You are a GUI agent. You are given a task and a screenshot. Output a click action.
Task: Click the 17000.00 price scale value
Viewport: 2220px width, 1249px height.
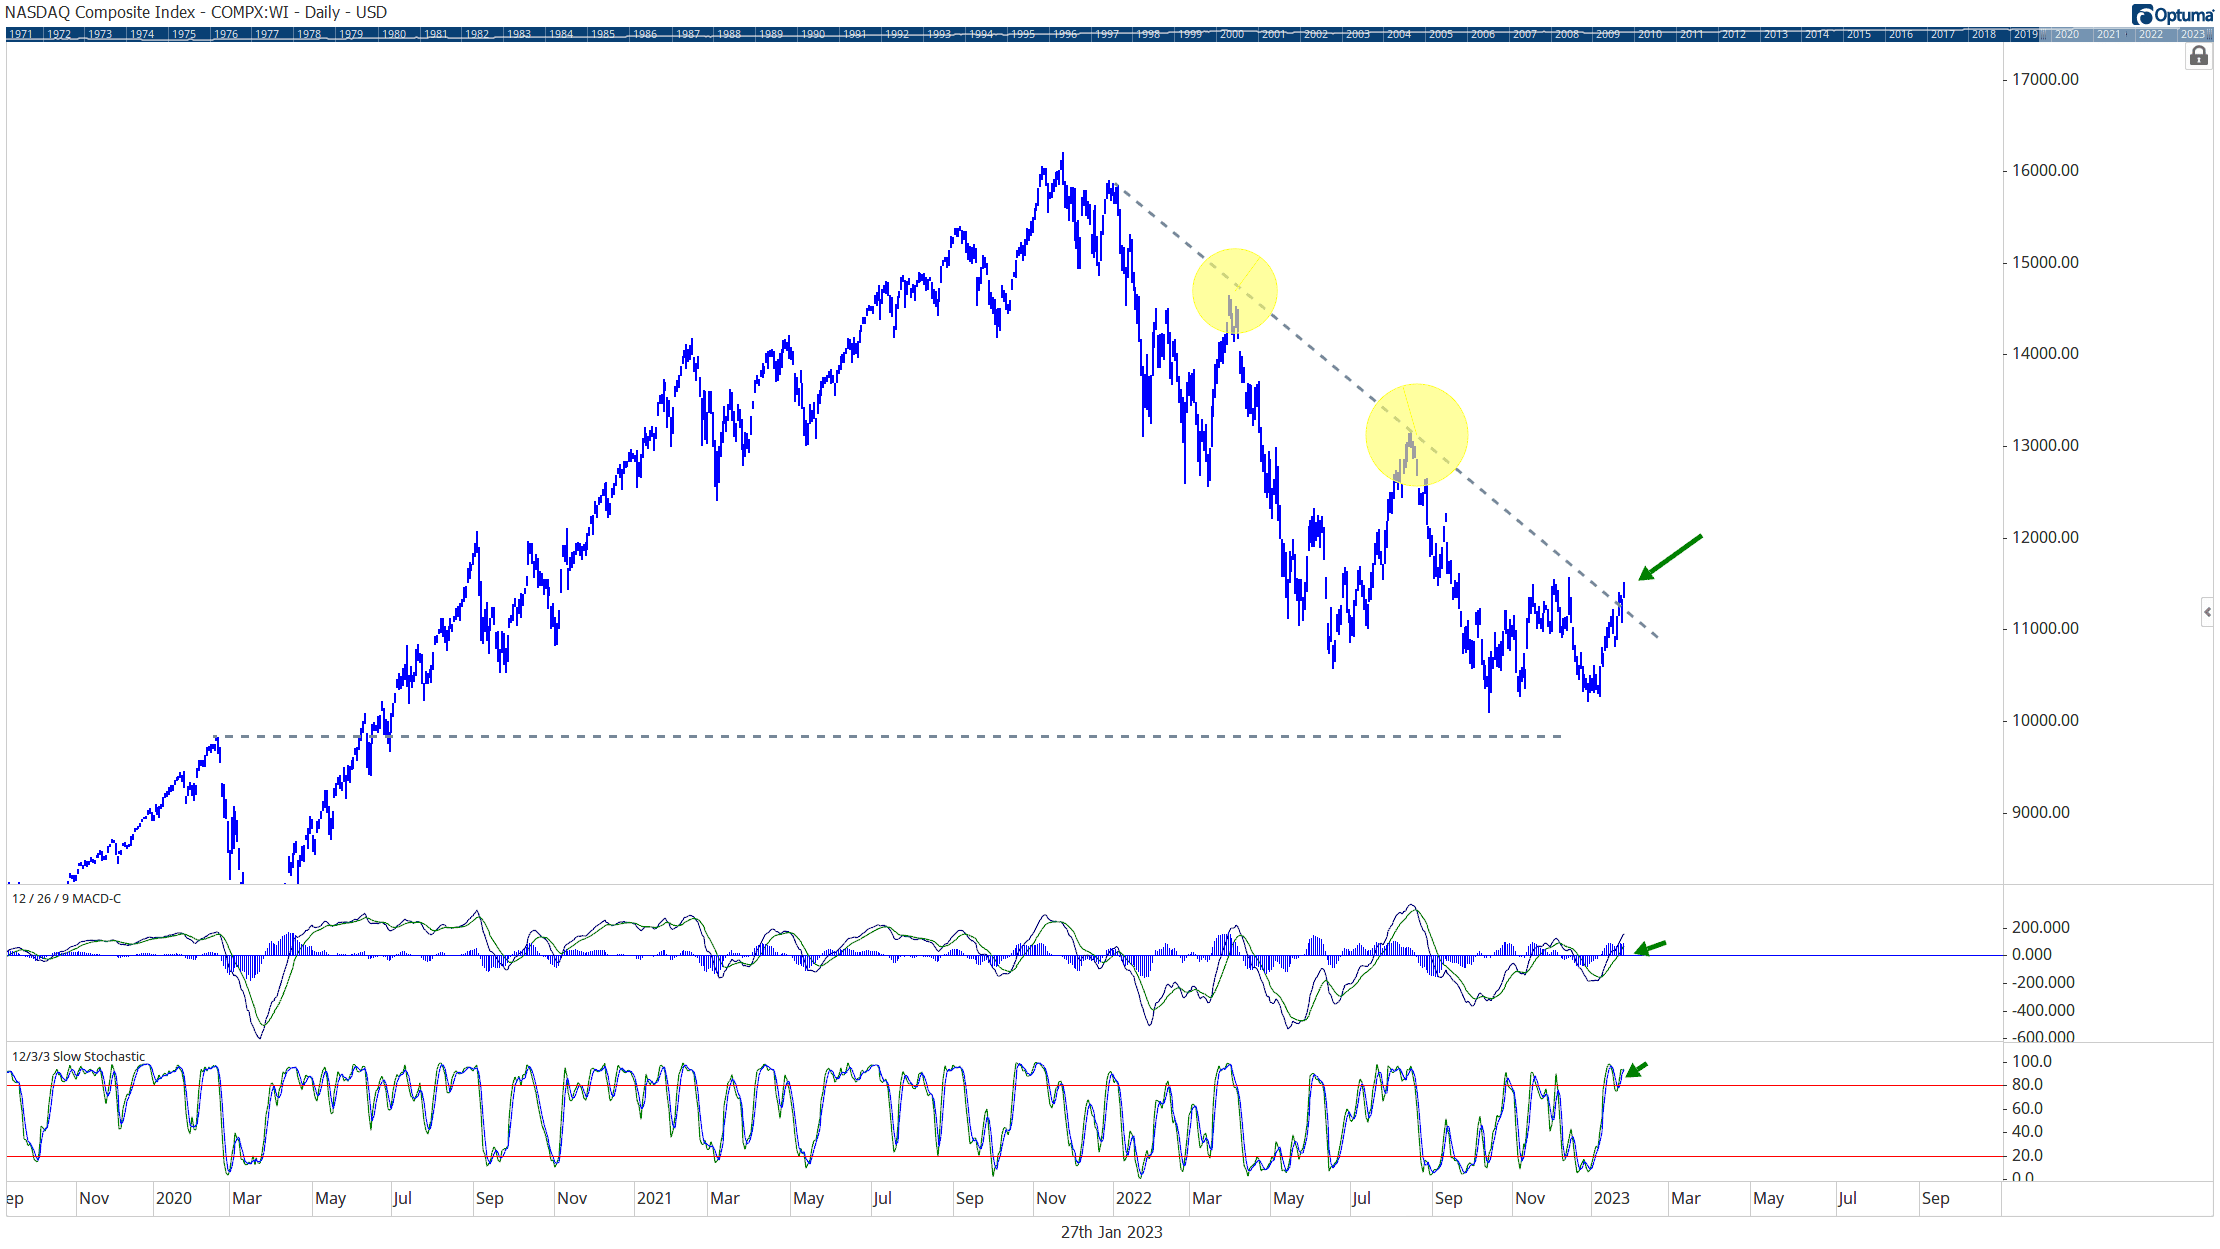point(2045,79)
